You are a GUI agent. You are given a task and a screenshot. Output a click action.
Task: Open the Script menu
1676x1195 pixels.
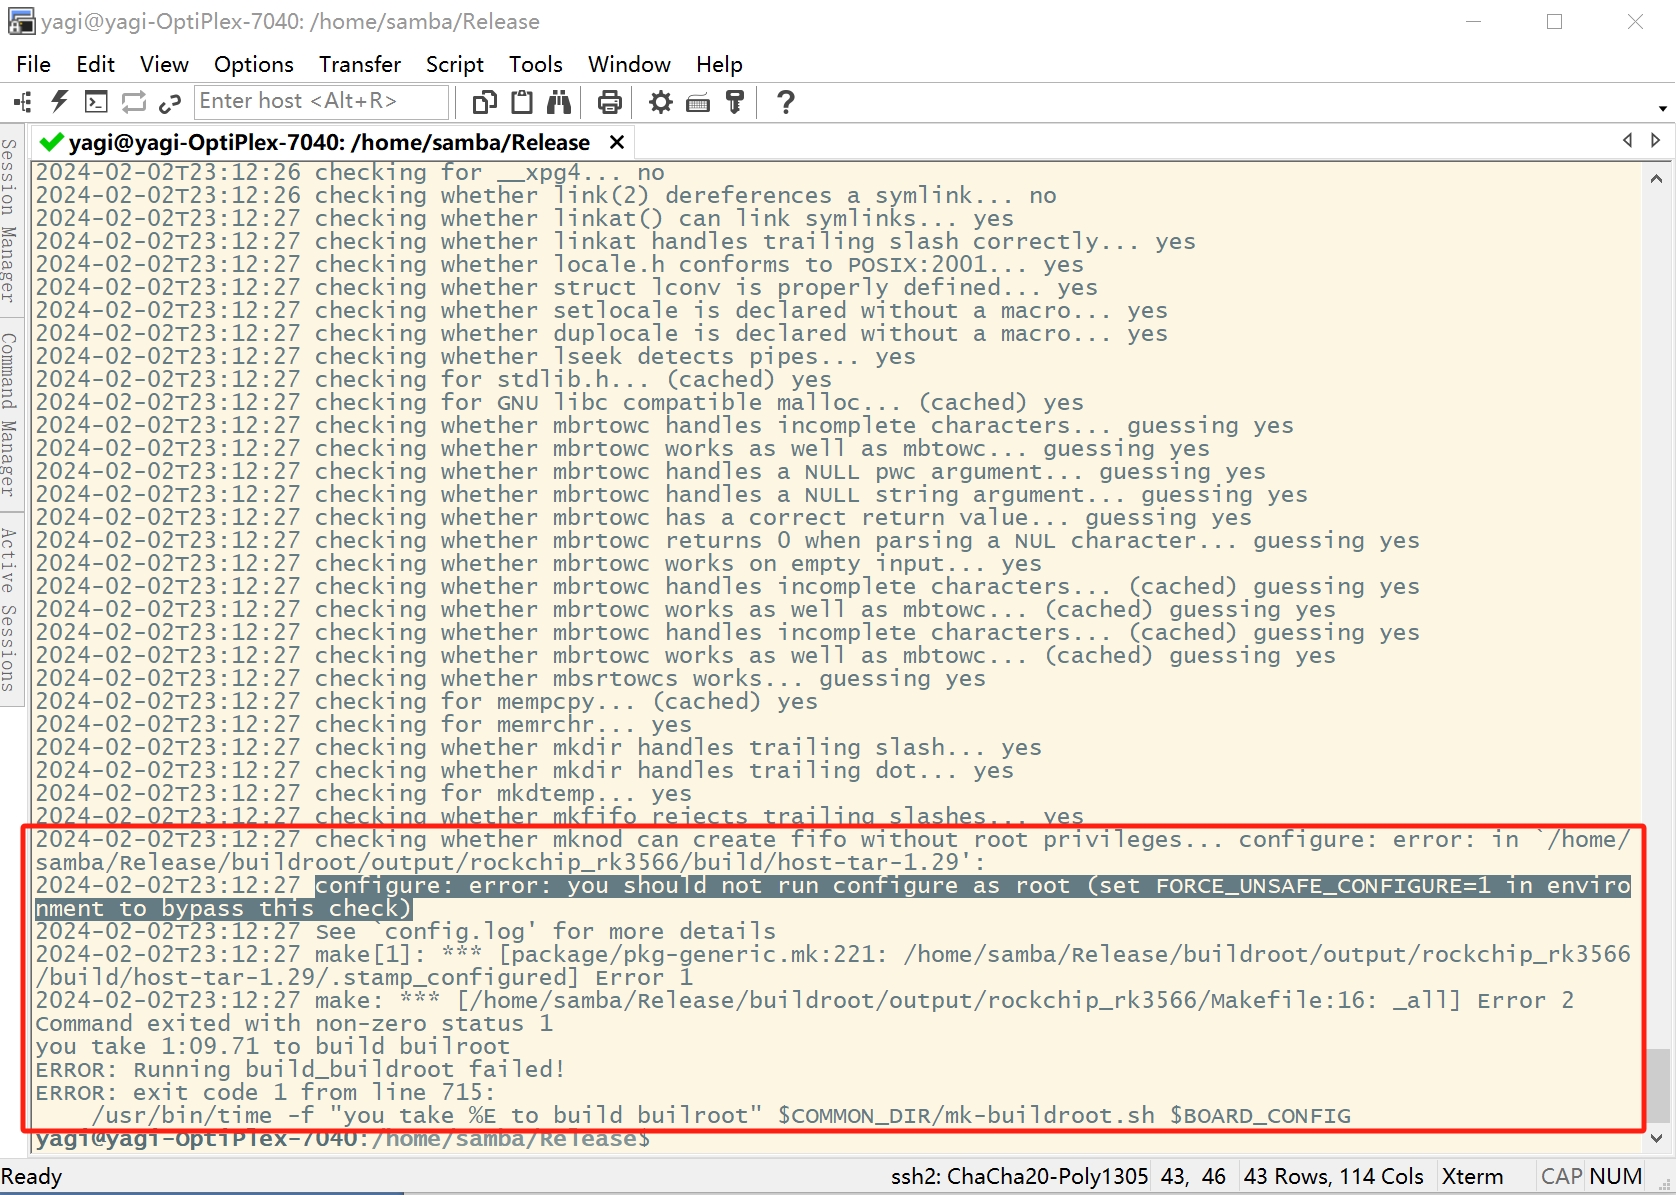pos(454,64)
